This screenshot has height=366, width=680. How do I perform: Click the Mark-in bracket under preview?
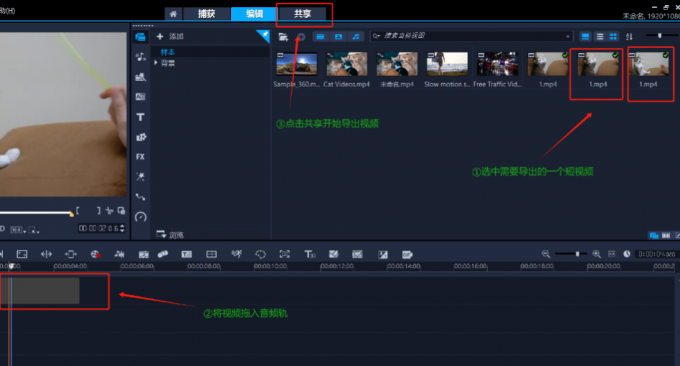(78, 211)
